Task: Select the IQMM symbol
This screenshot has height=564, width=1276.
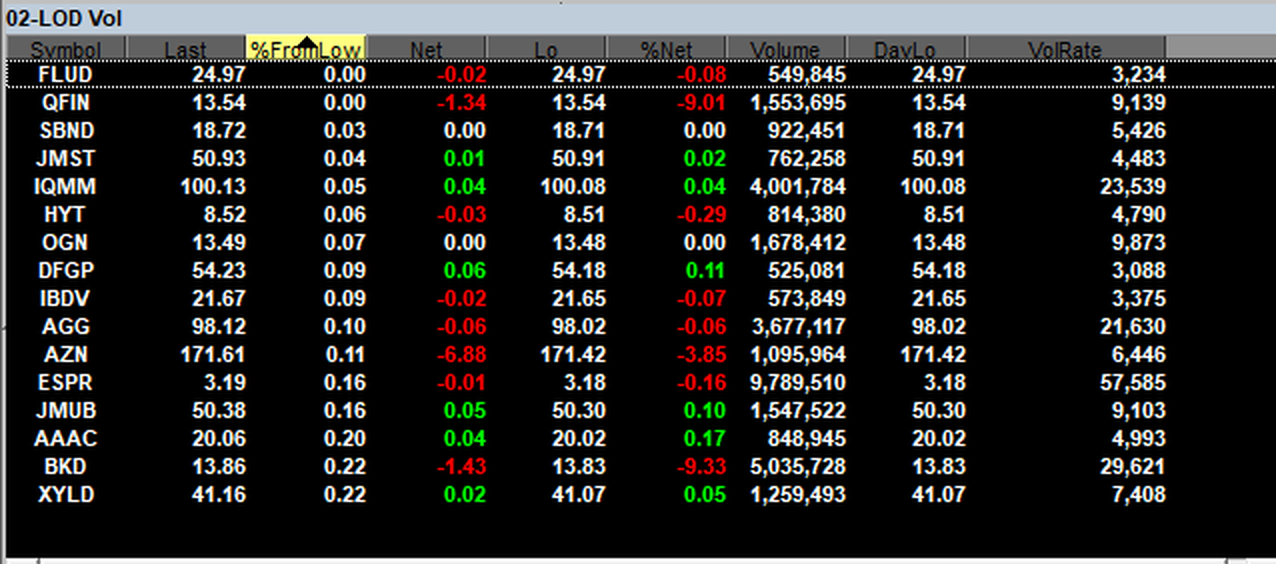Action: (66, 186)
